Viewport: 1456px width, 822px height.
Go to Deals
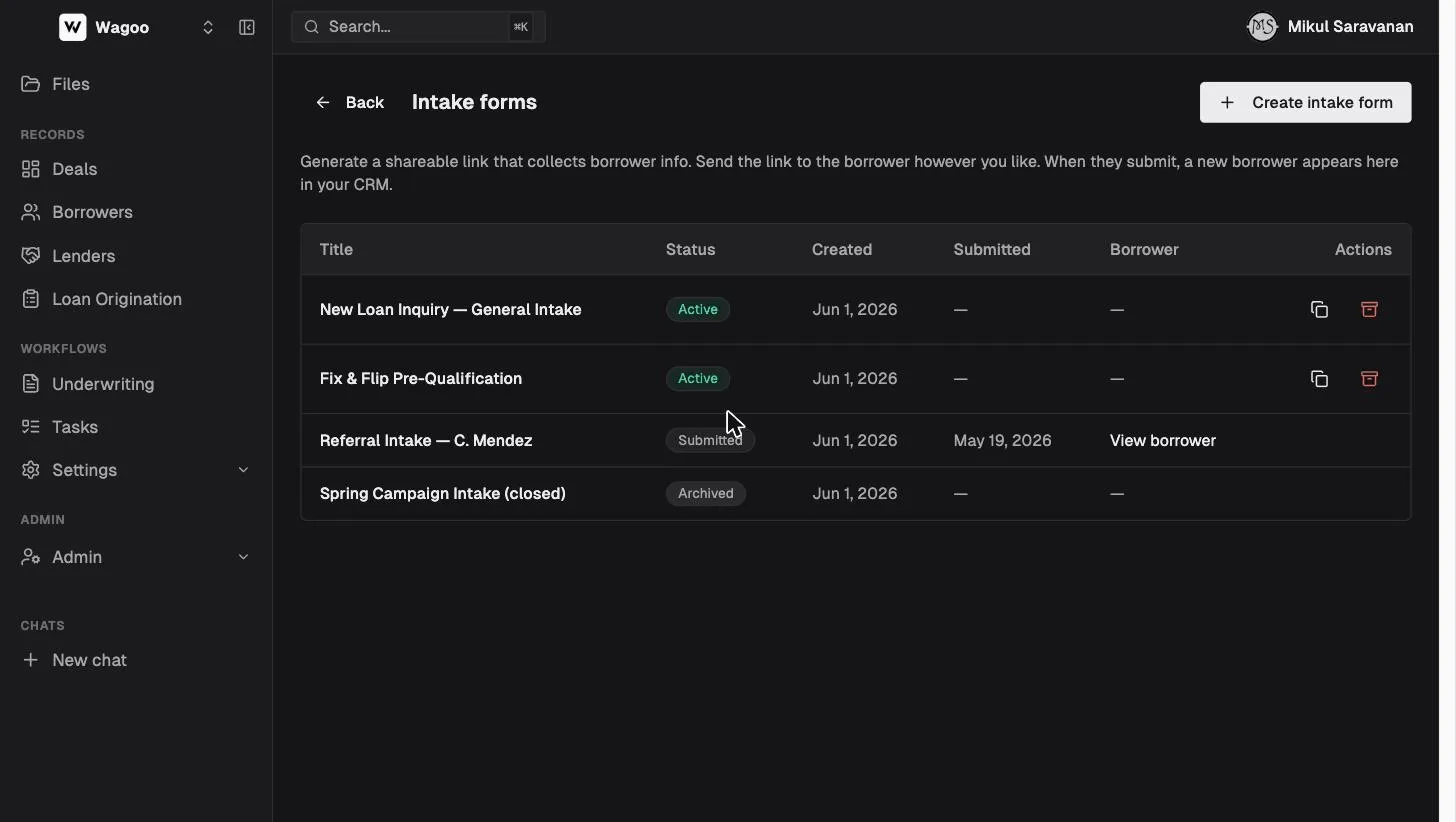point(136,169)
